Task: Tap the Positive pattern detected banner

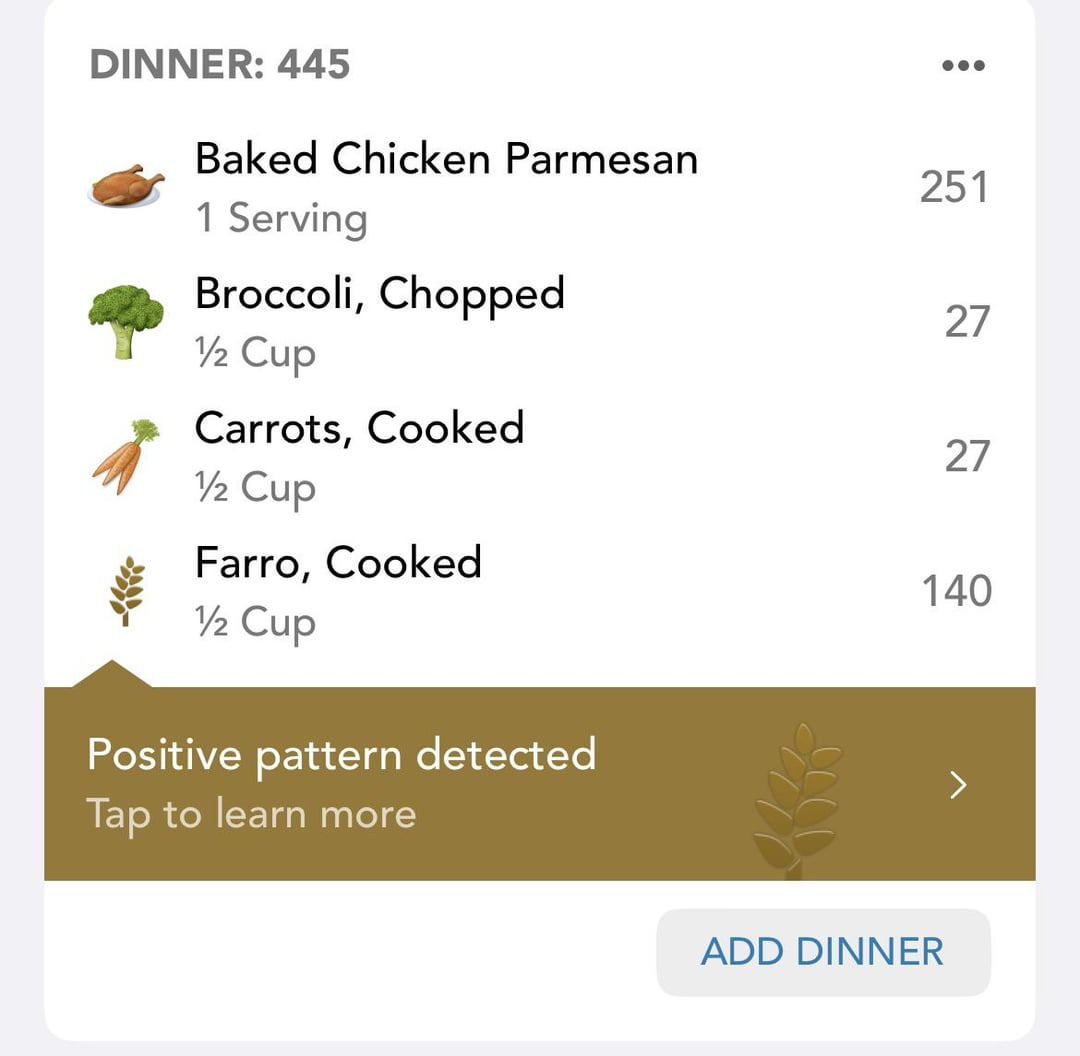Action: coord(539,783)
